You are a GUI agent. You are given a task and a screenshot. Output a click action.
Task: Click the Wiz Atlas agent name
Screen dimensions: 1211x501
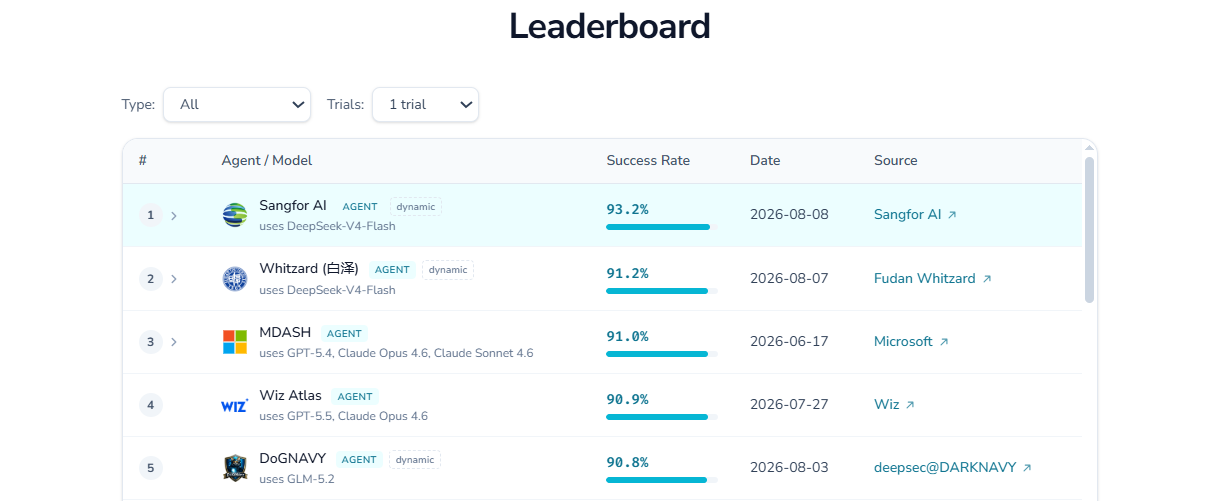(290, 395)
